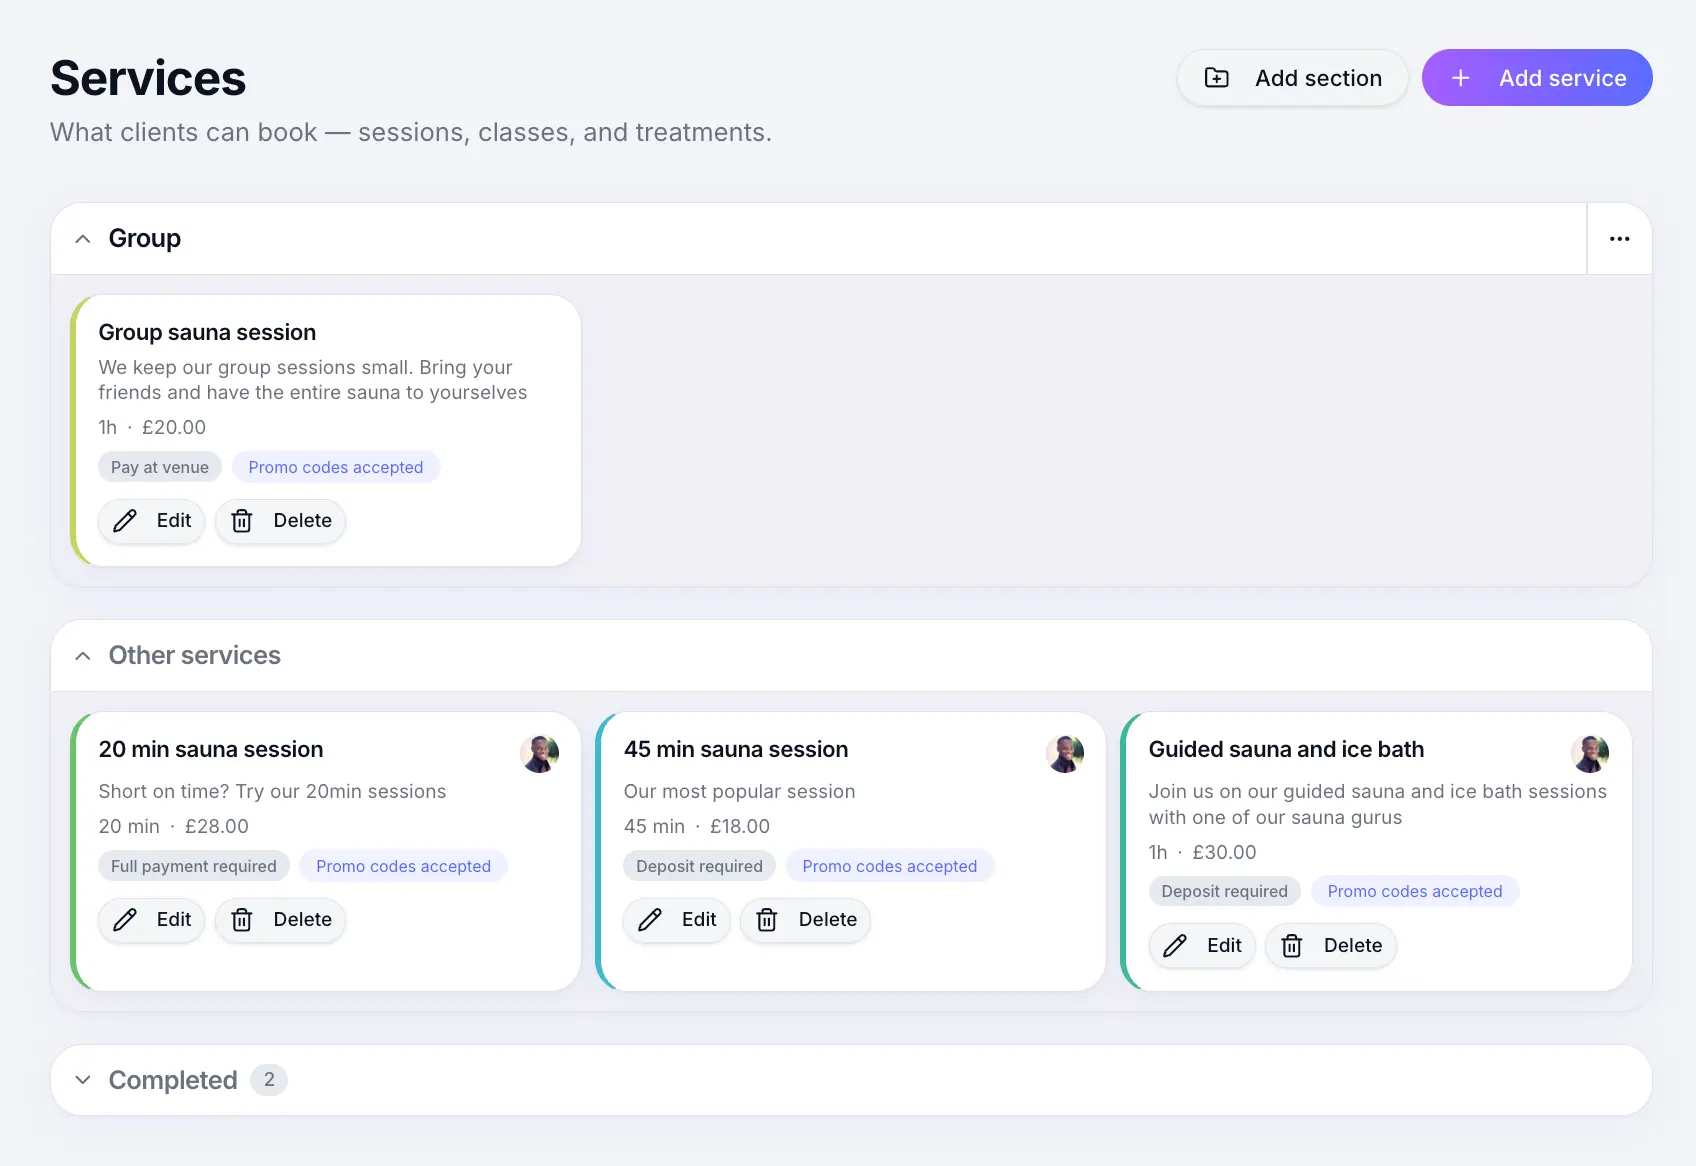Click the Completed section label

(x=173, y=1080)
